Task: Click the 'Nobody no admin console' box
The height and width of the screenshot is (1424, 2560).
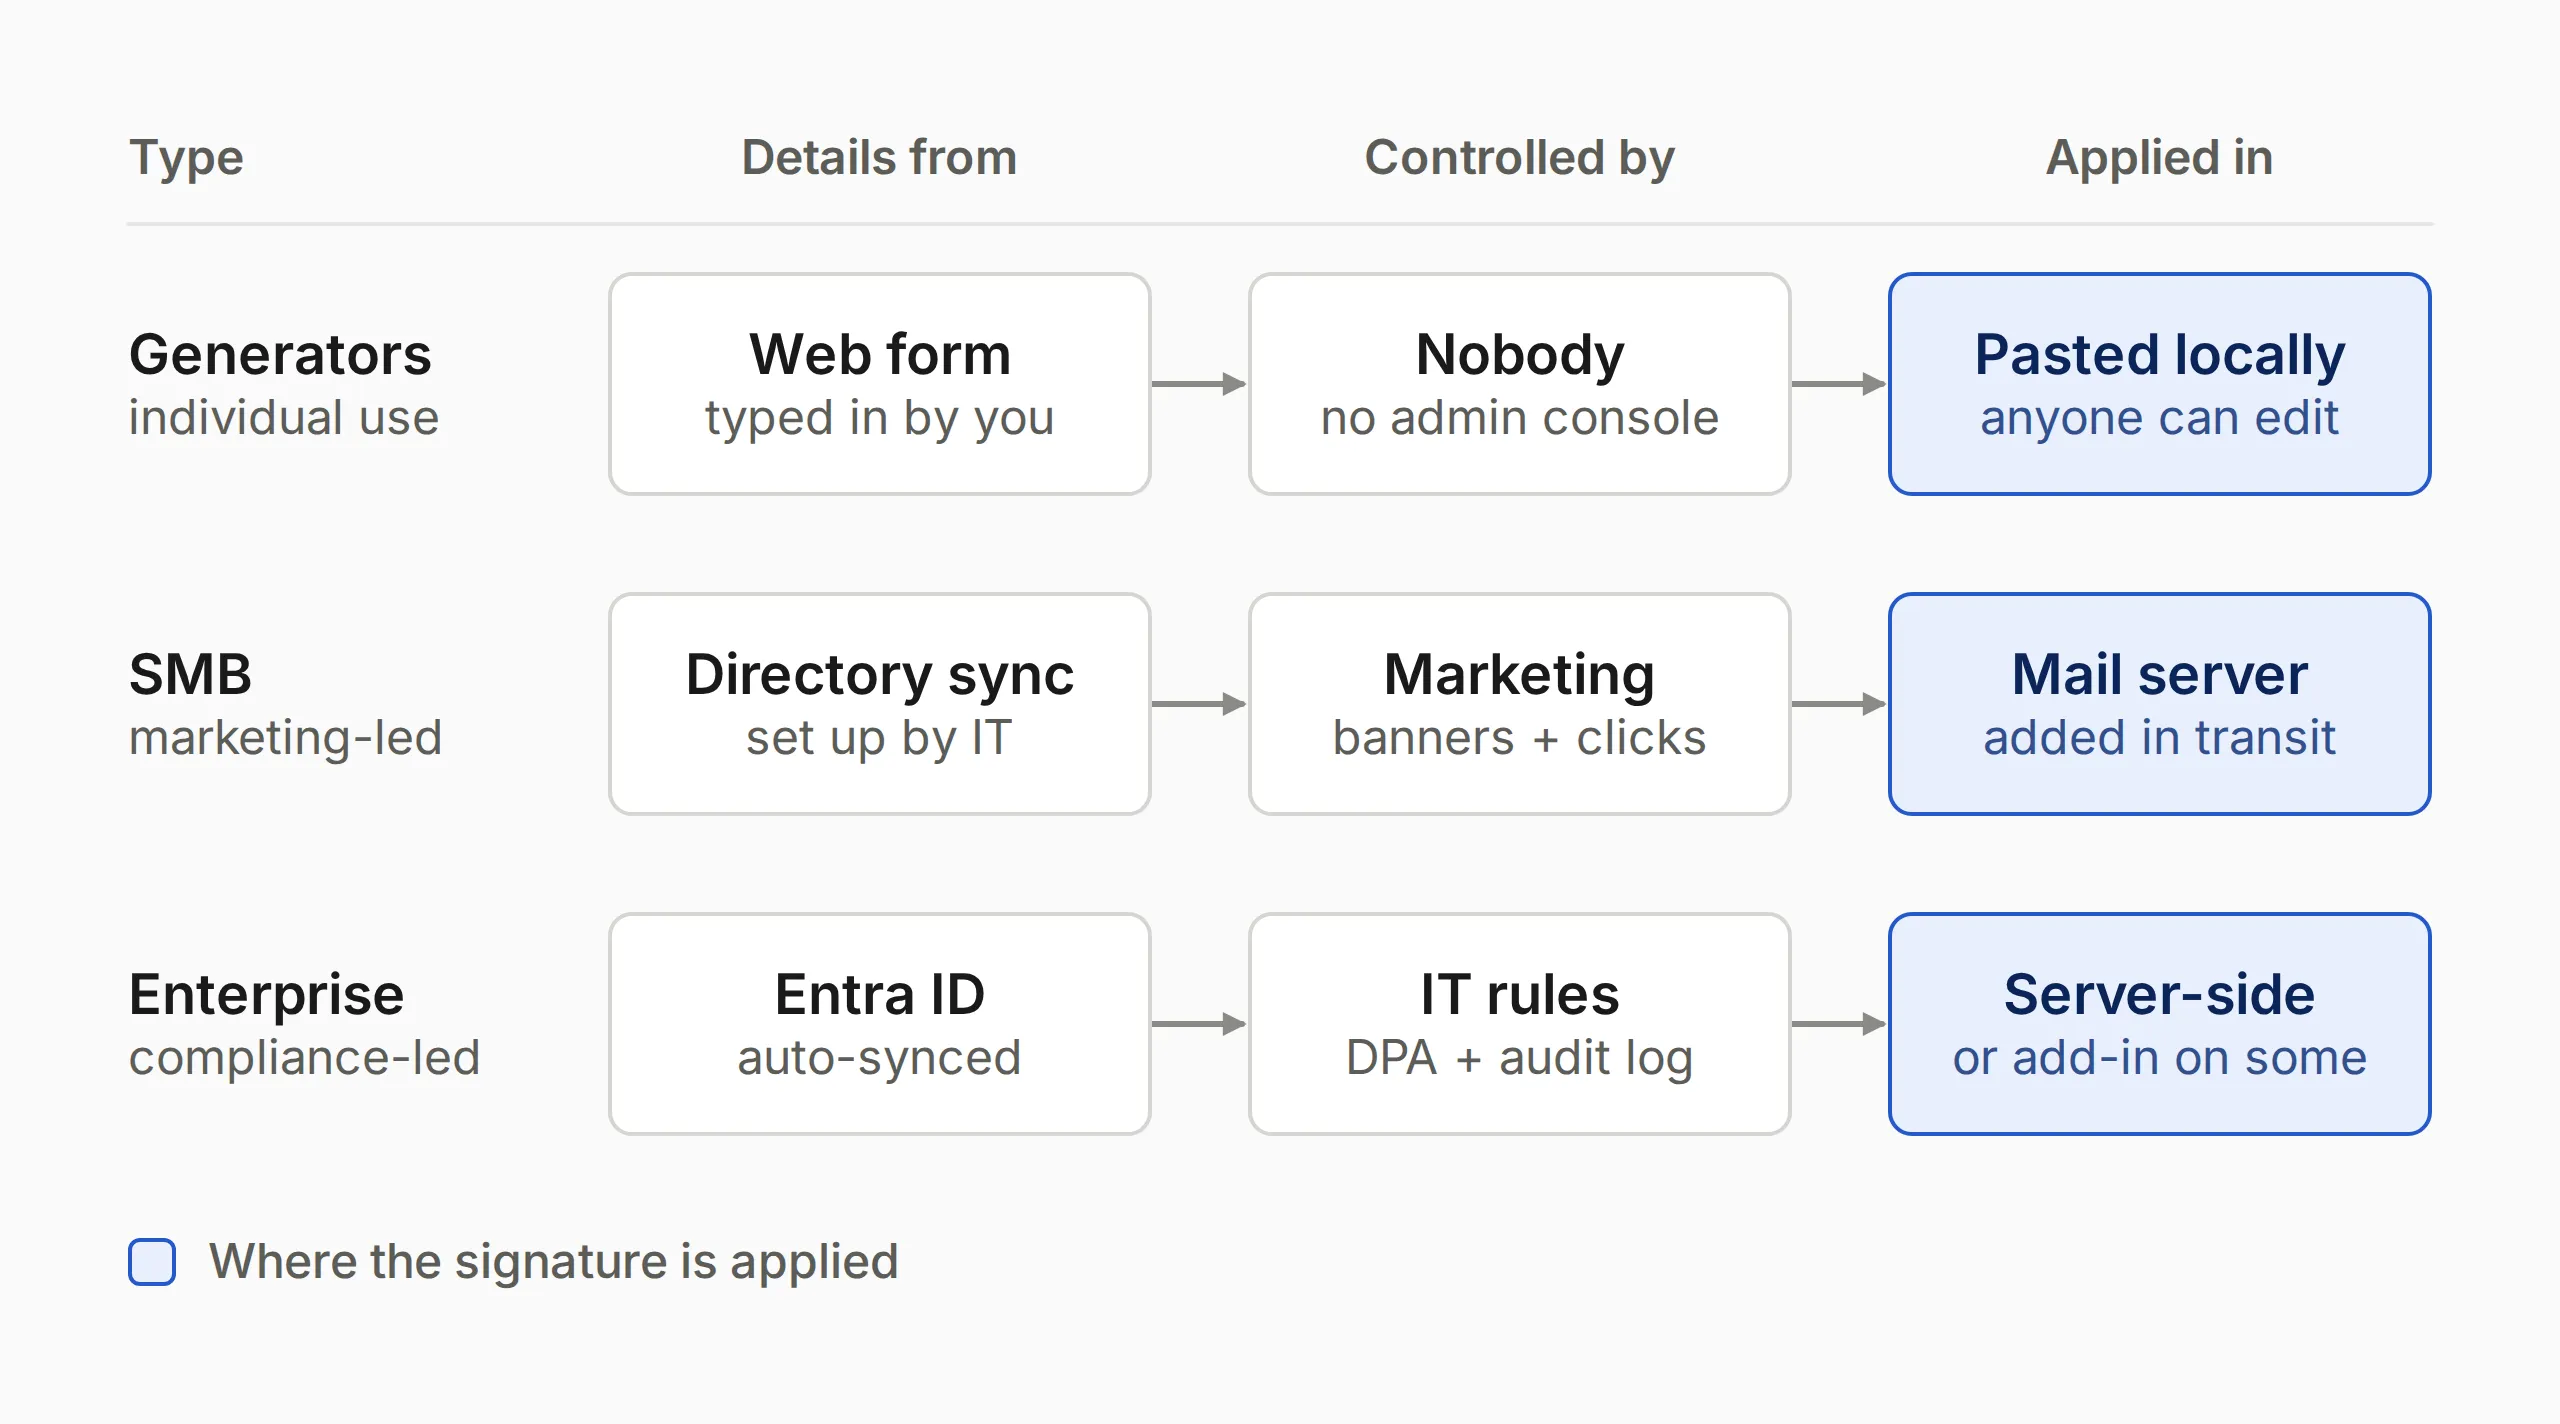Action: coord(1520,384)
